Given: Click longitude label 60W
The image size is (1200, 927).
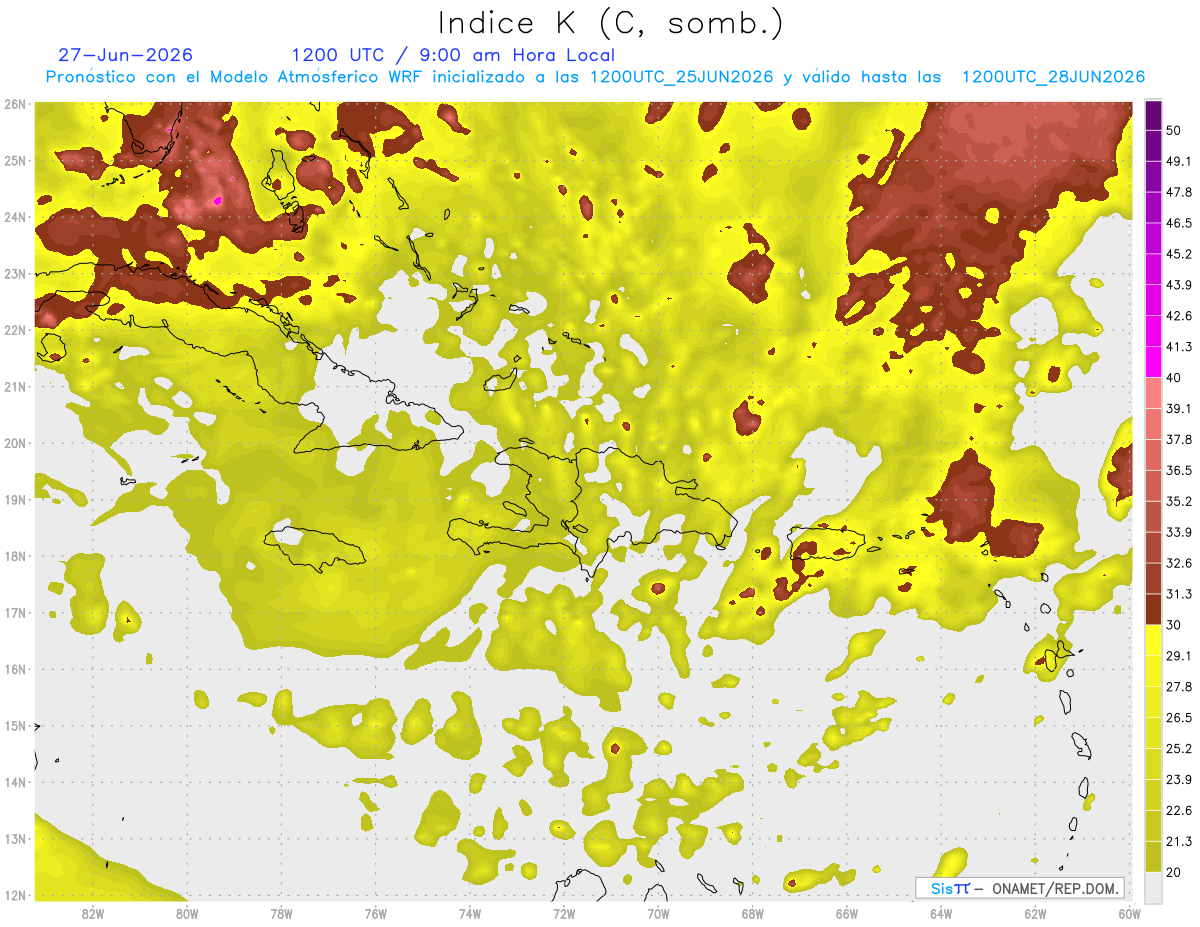Looking at the screenshot, I should pyautogui.click(x=1130, y=913).
